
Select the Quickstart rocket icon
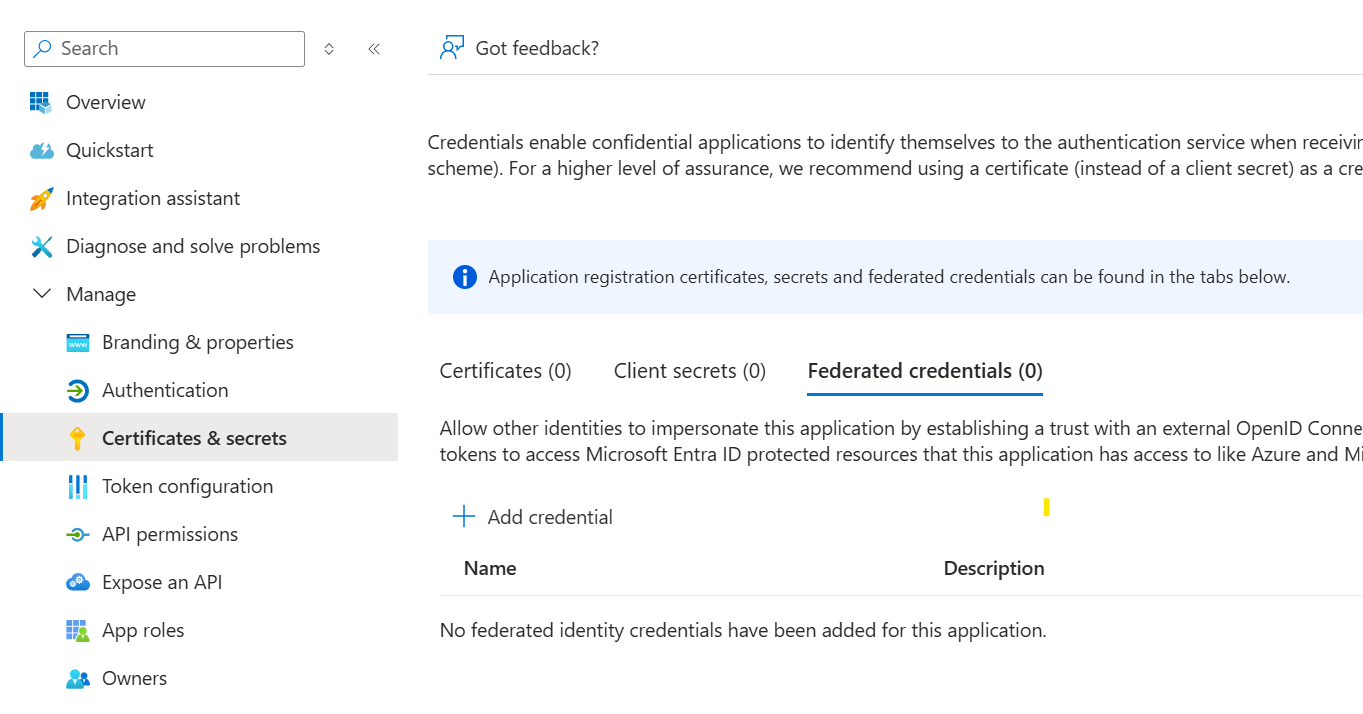click(x=40, y=150)
